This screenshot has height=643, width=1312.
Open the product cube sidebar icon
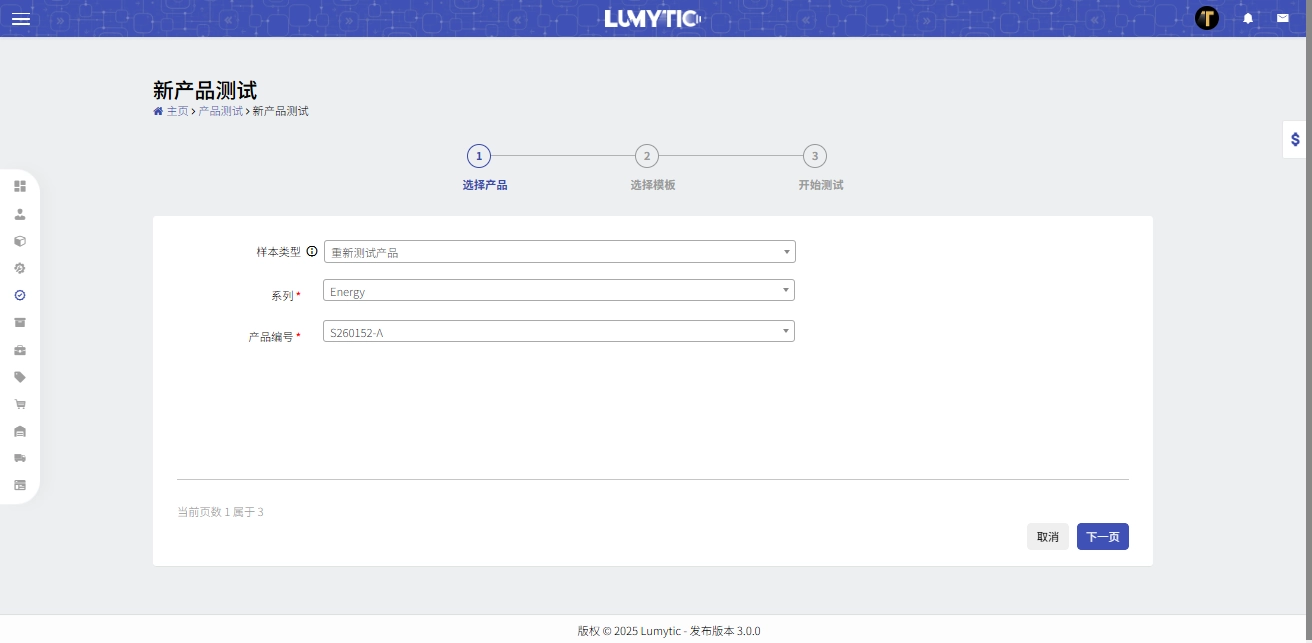pyautogui.click(x=20, y=241)
